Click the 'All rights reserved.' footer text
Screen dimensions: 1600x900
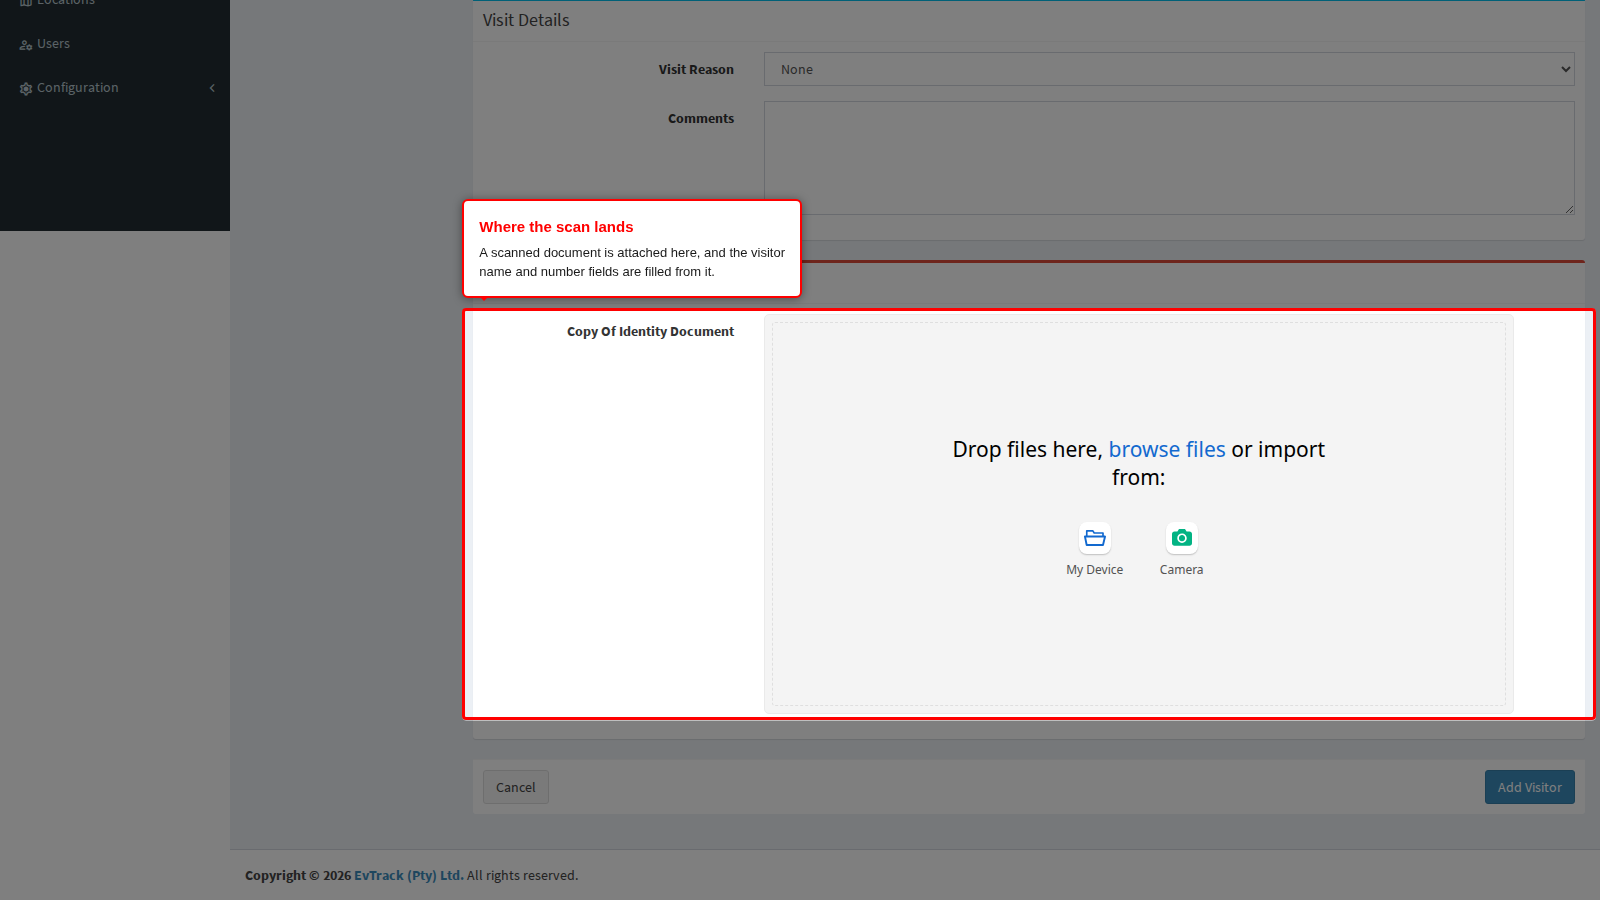tap(523, 875)
